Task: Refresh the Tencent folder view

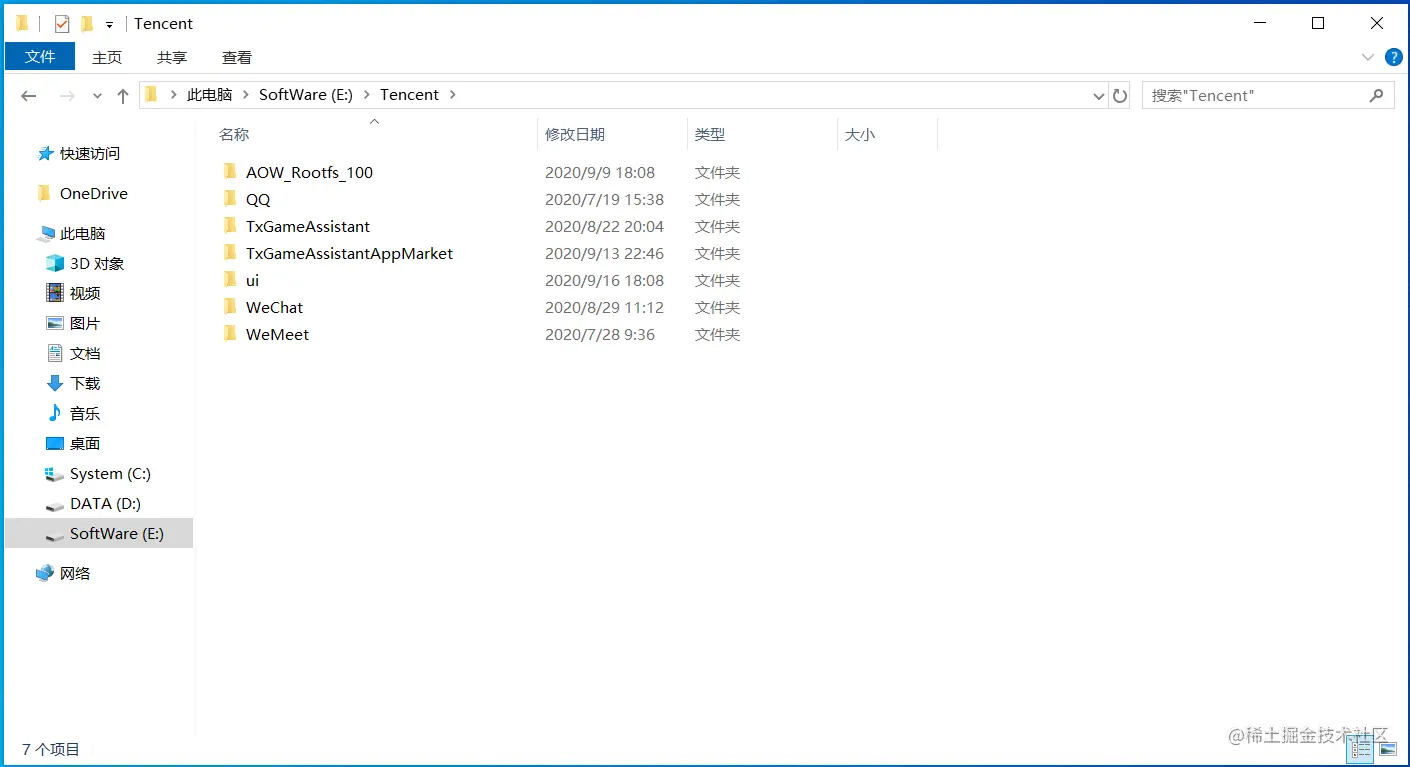Action: (1120, 96)
